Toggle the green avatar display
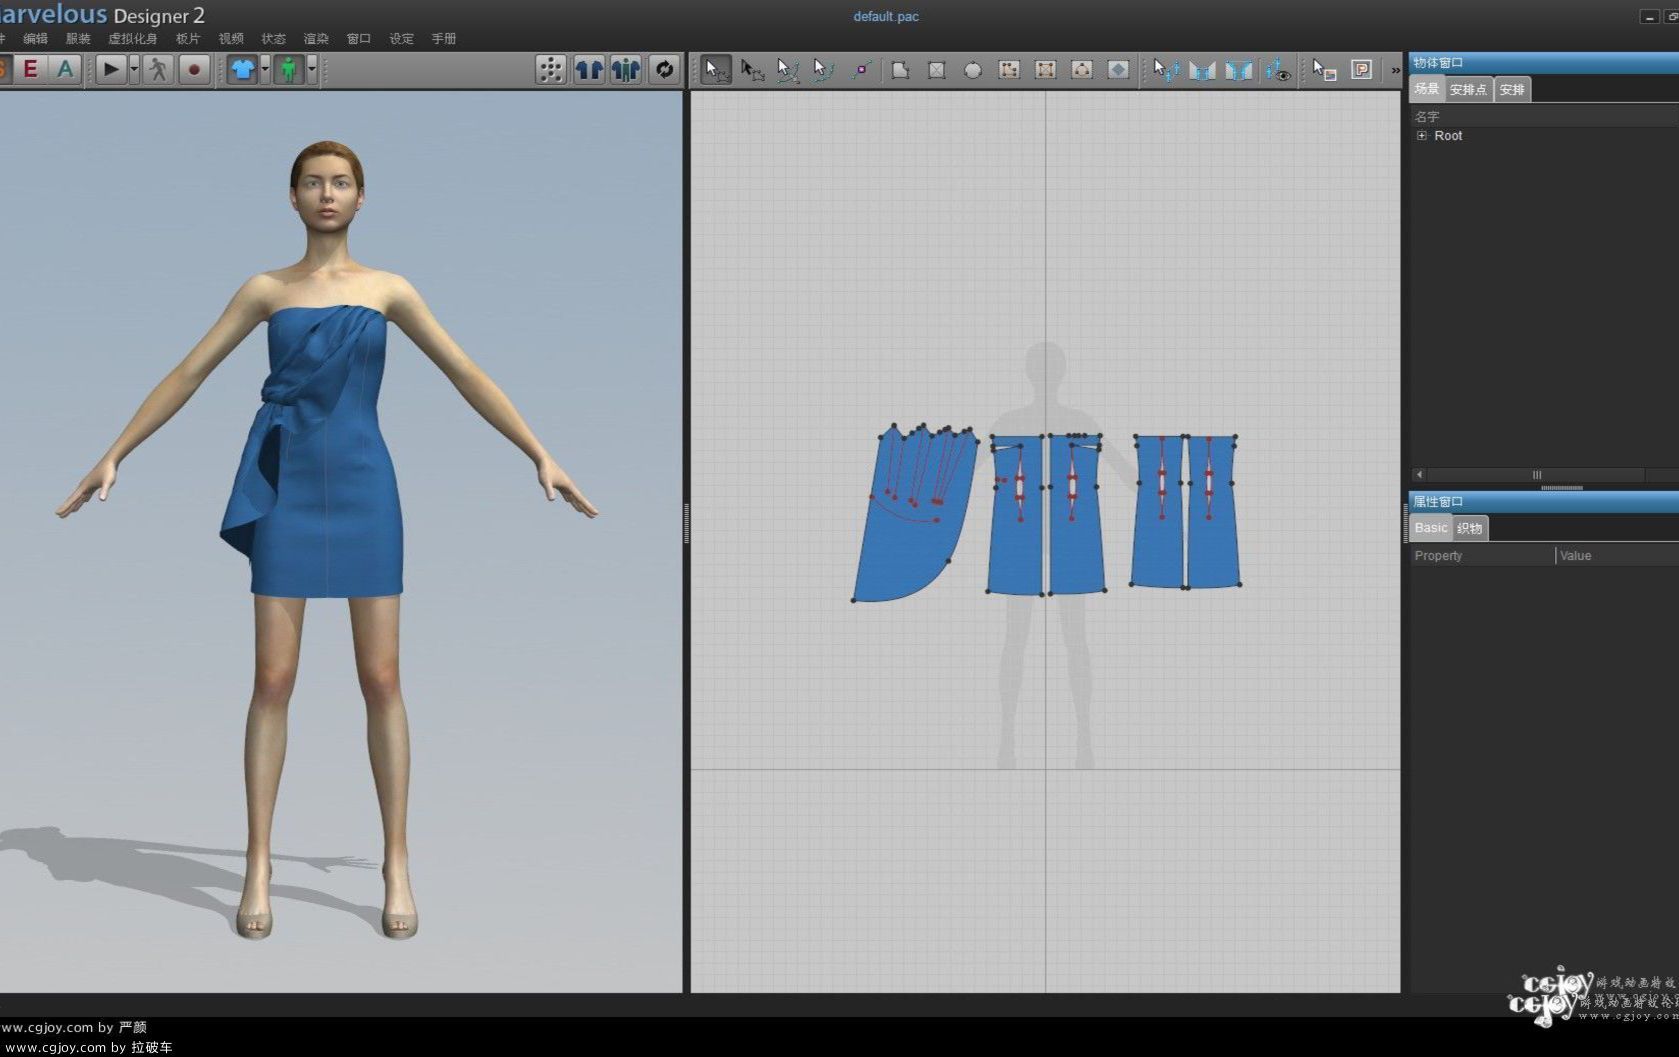Viewport: 1679px width, 1057px height. click(x=289, y=69)
